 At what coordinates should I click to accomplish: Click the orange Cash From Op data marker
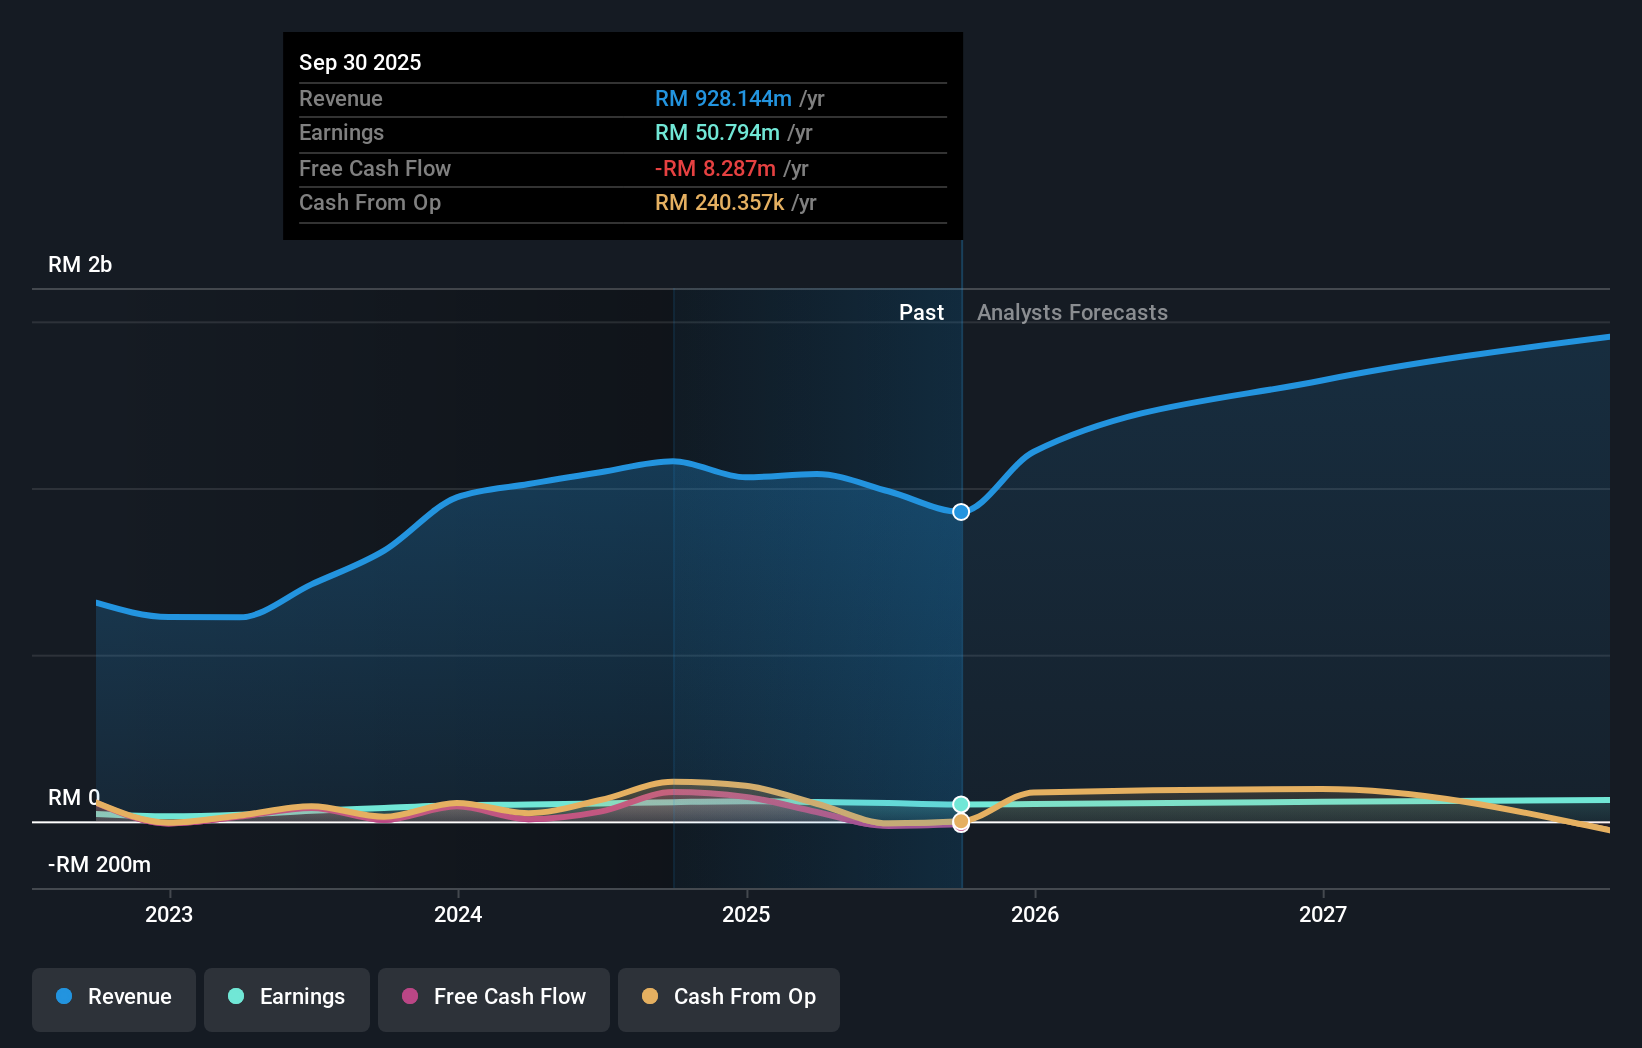(x=961, y=821)
